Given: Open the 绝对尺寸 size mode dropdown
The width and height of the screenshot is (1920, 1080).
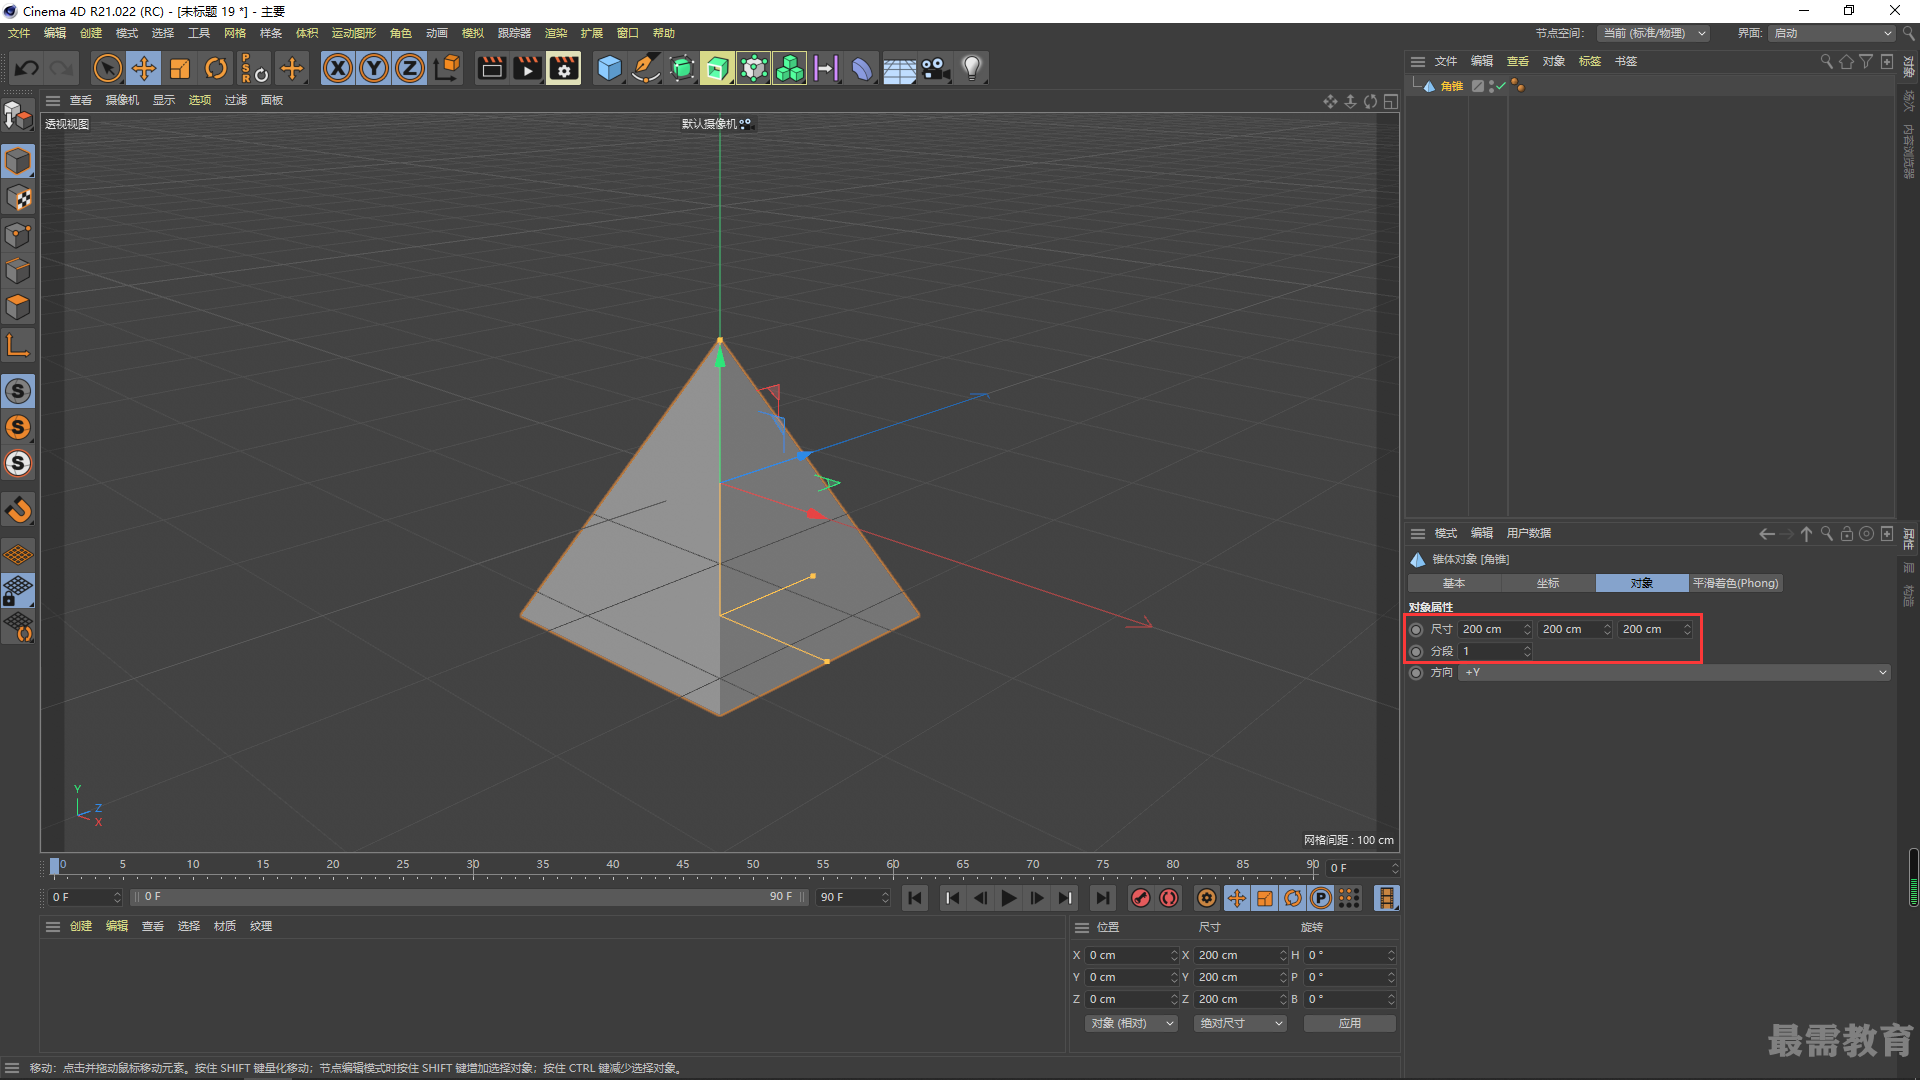Looking at the screenshot, I should click(x=1240, y=1023).
